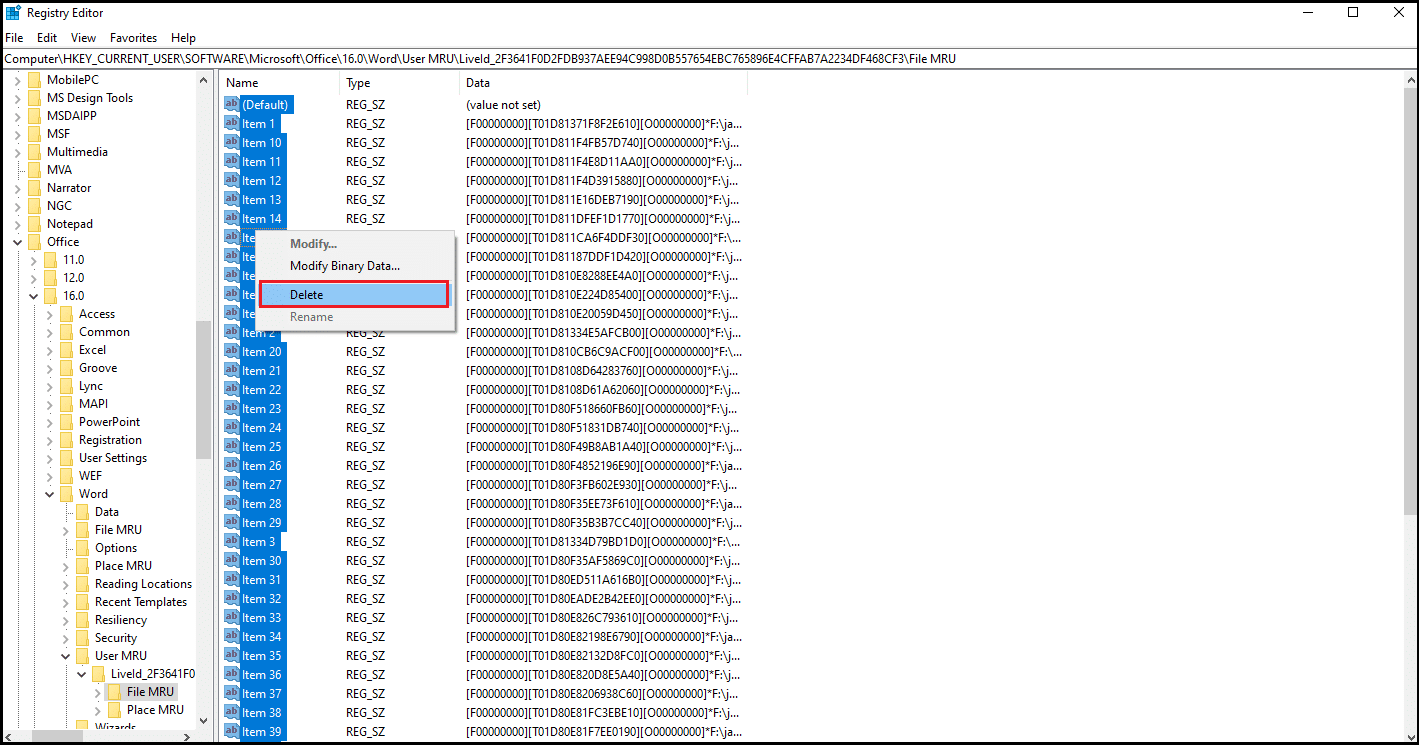Screen dimensions: 1419x745
Task: Click the string value icon for Item 23
Action: 232,409
